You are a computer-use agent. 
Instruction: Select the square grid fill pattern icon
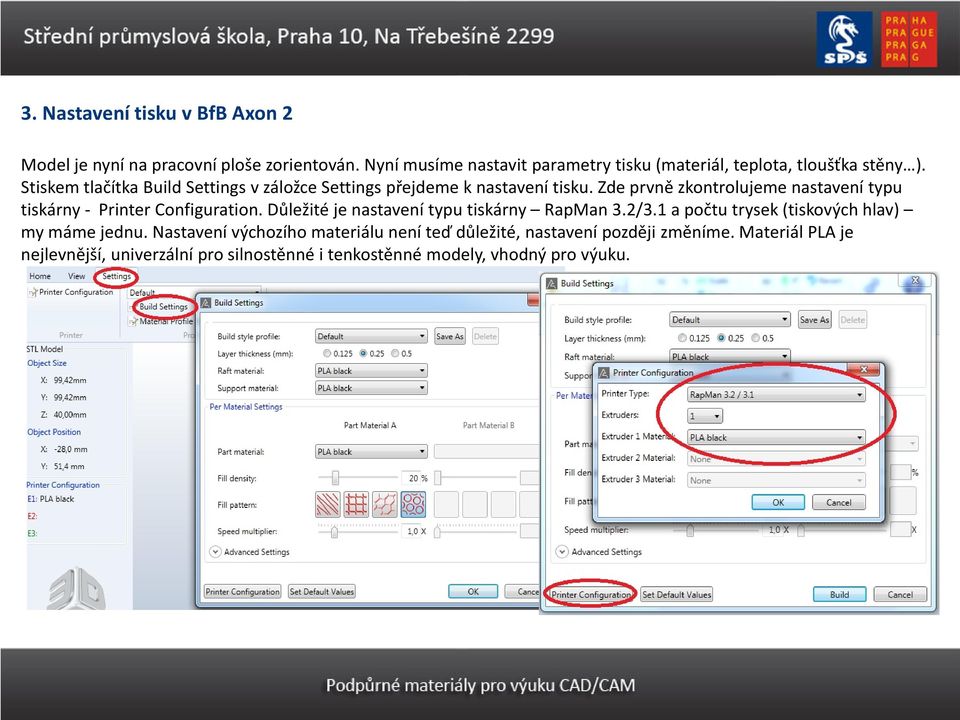click(x=356, y=504)
